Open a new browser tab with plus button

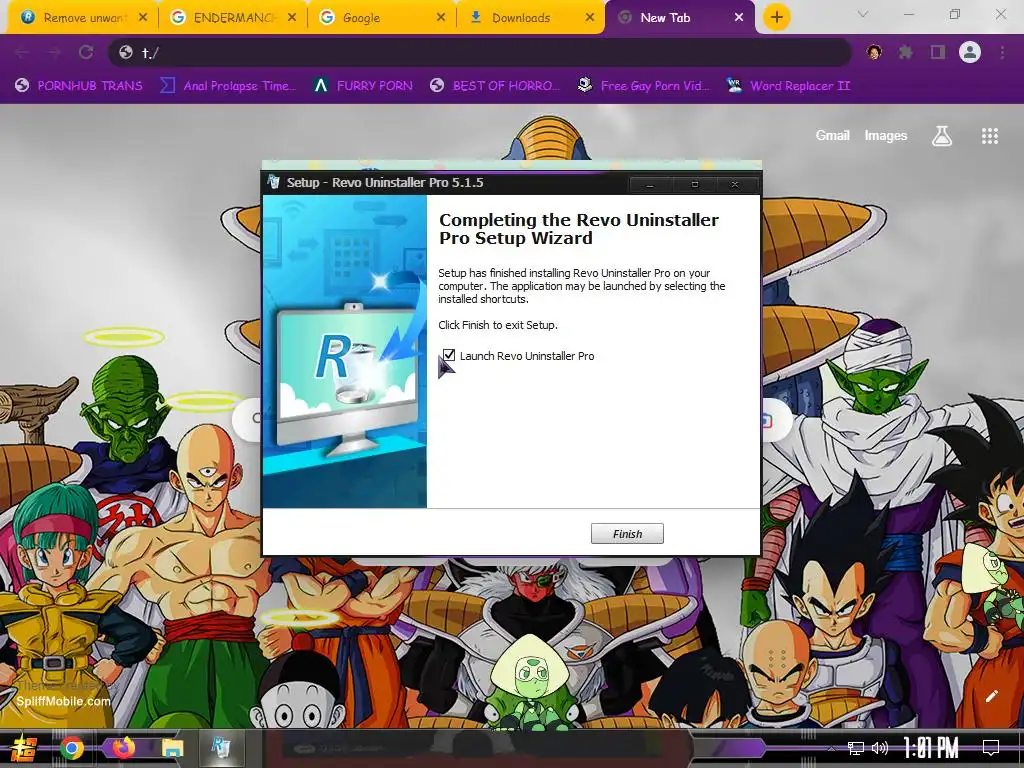[x=776, y=18]
